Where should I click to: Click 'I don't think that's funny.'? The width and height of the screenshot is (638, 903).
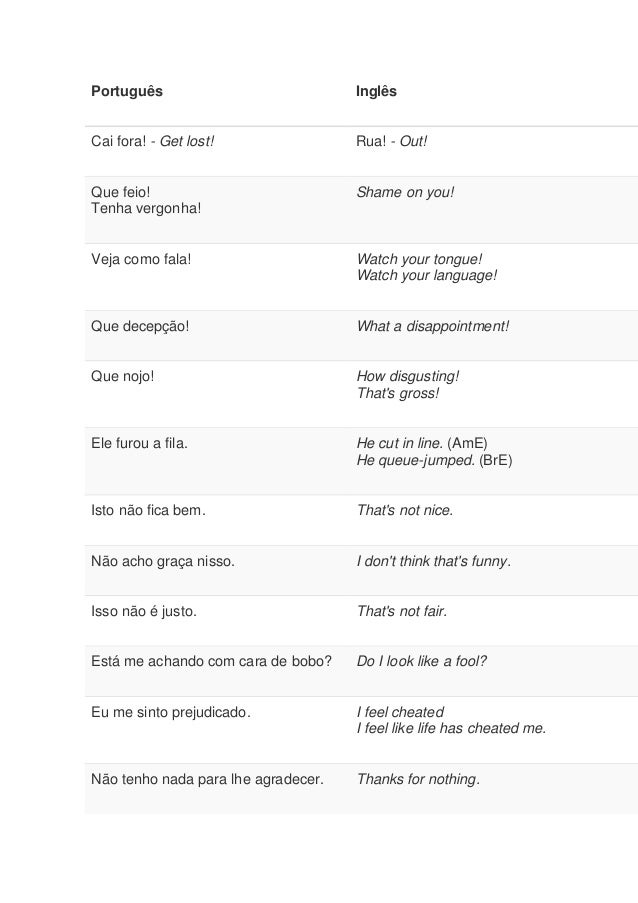click(x=434, y=561)
